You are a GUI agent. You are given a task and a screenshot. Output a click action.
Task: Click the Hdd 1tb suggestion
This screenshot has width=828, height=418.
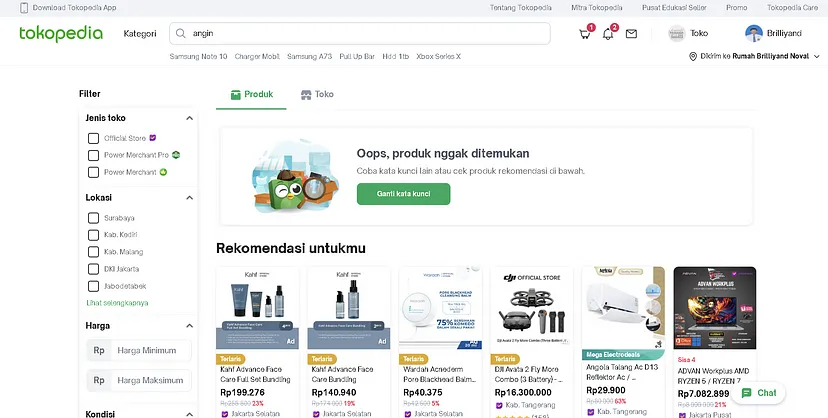396,56
